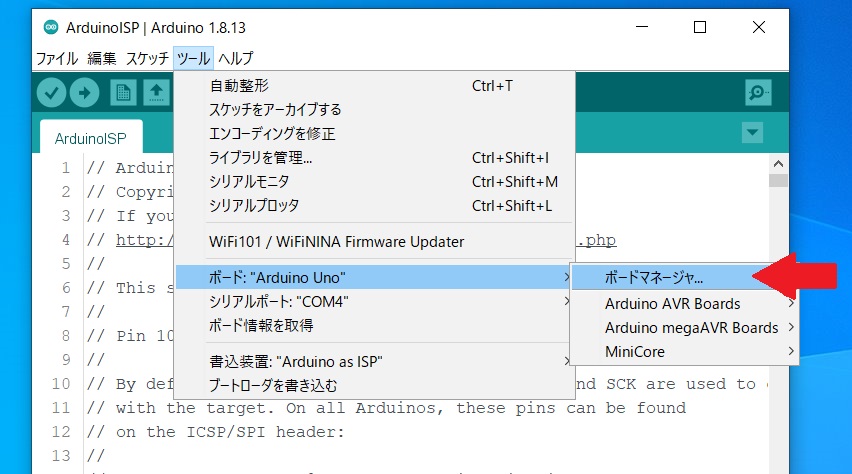The image size is (852, 474).
Task: Expand the シリアルポート: "COM4" submenu
Action: coord(375,301)
